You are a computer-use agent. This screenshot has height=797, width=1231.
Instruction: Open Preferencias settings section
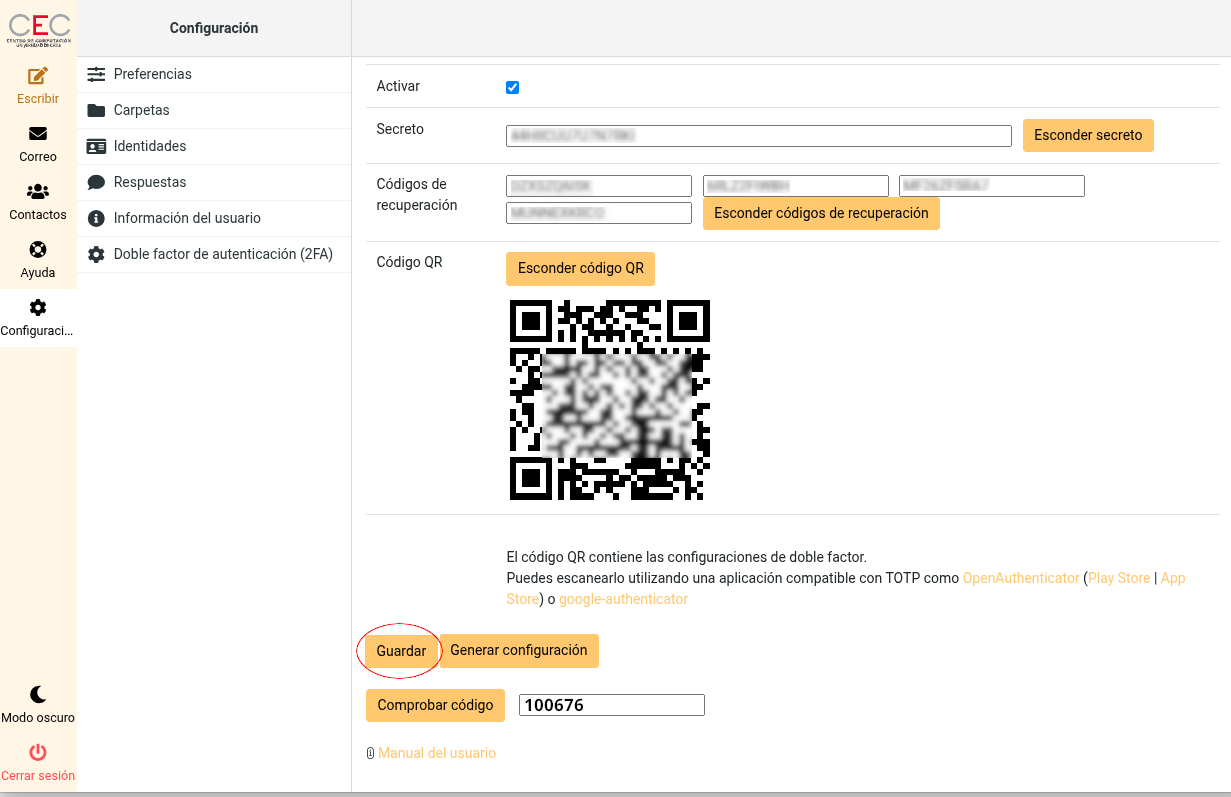pos(152,74)
